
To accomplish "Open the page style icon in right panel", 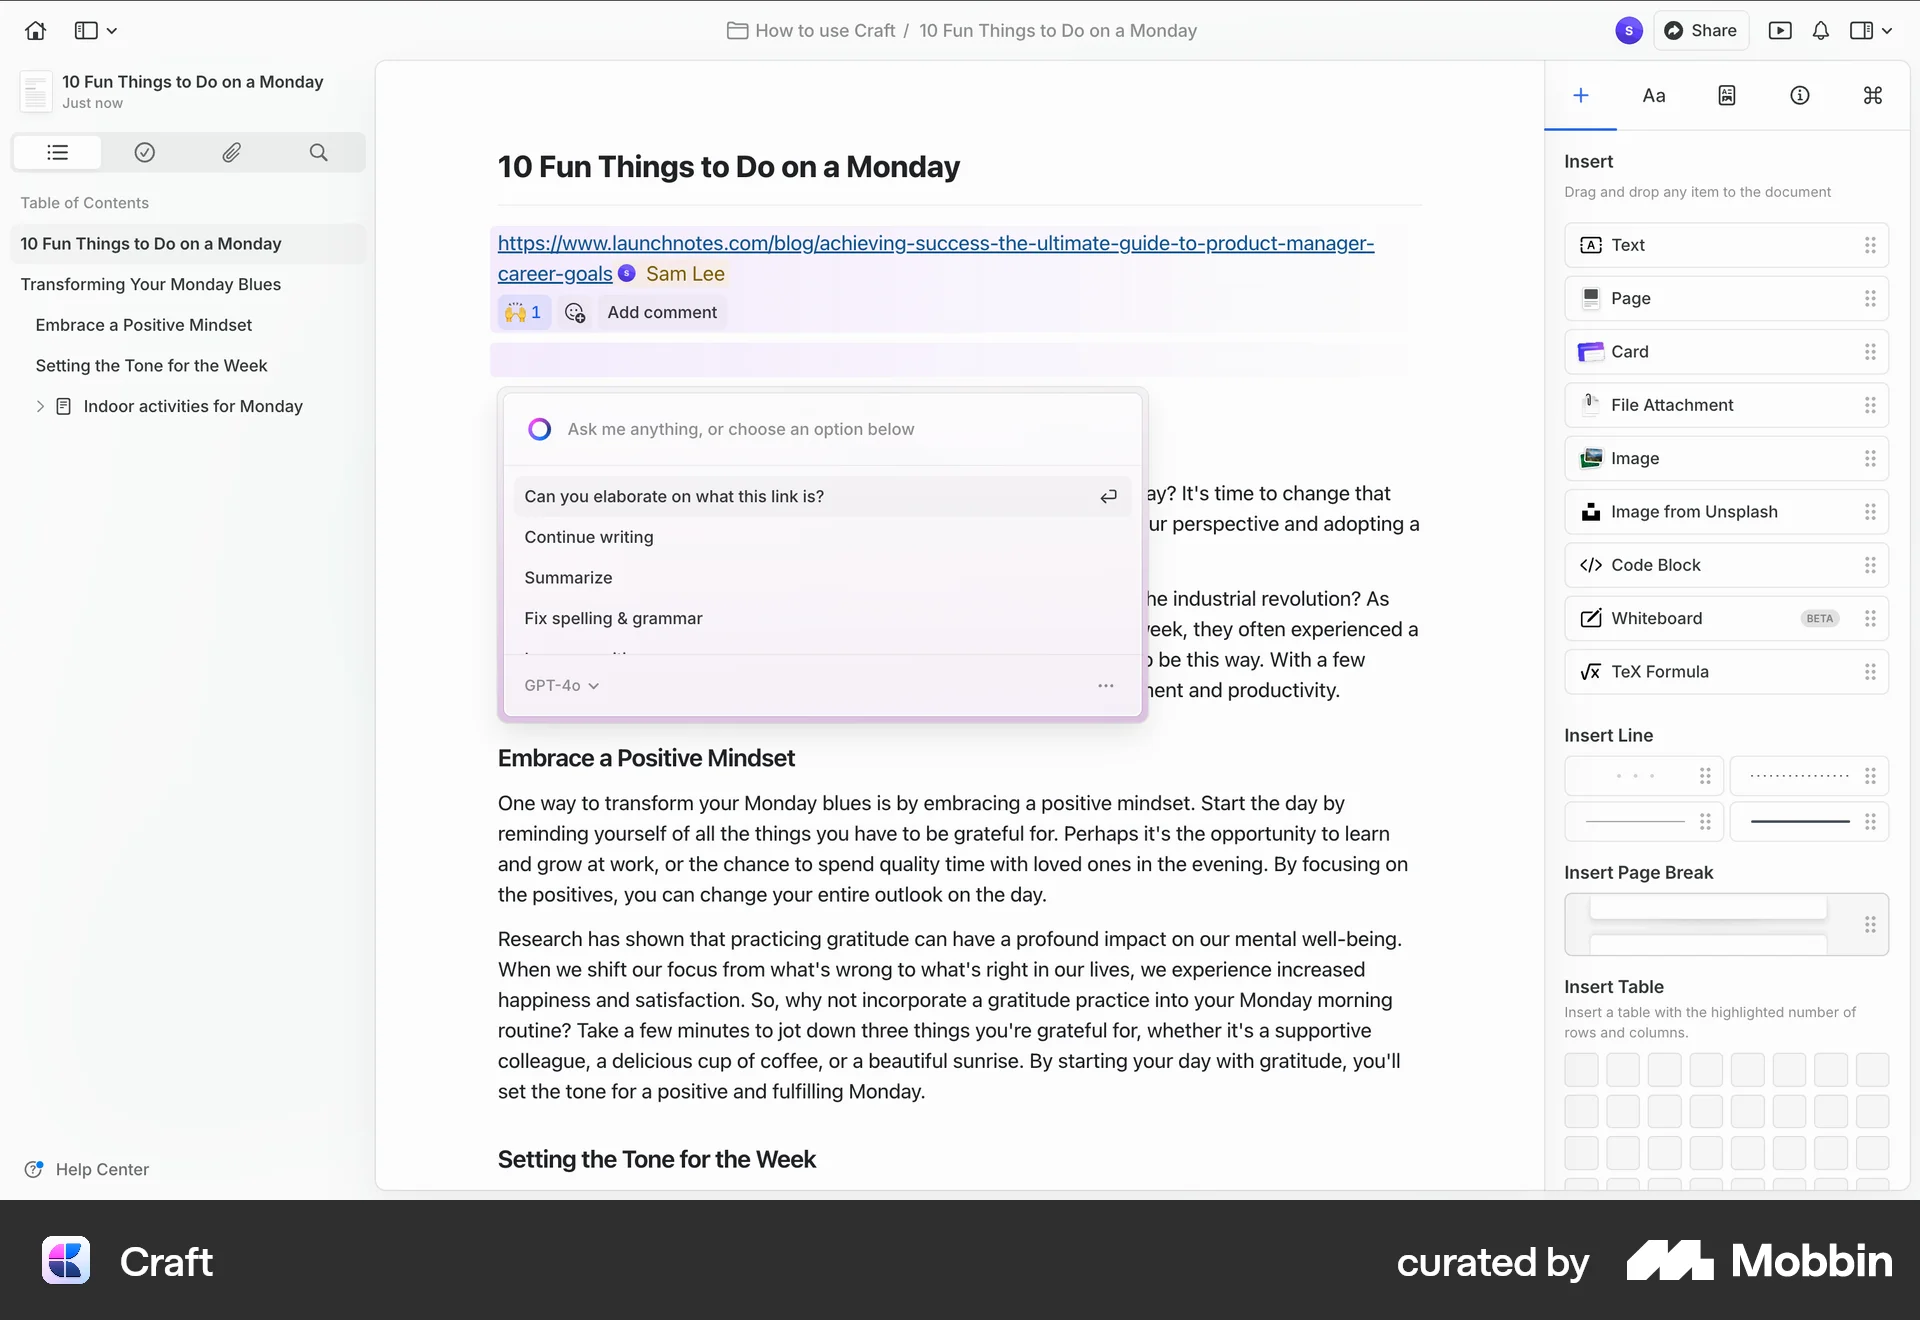I will point(1726,95).
